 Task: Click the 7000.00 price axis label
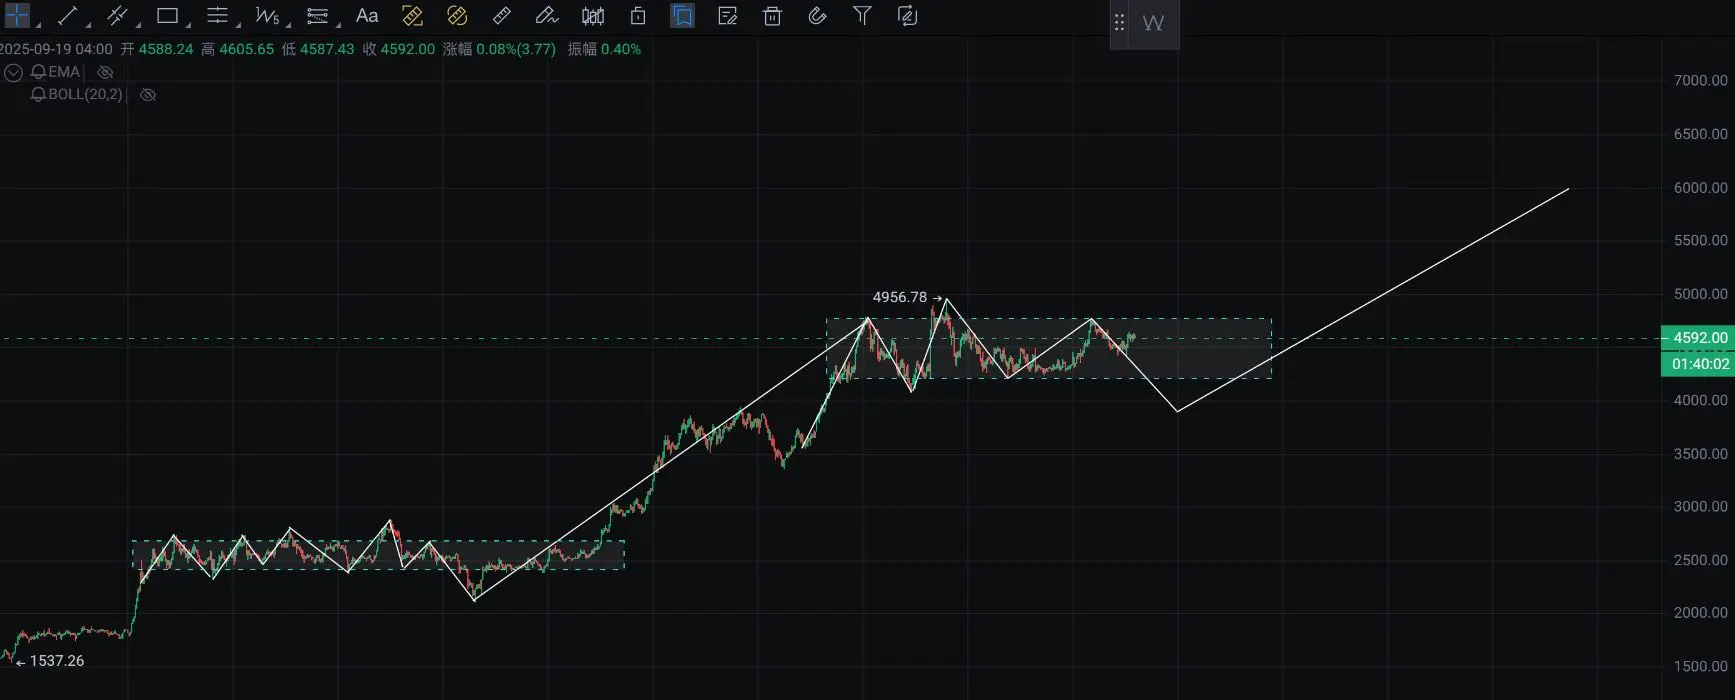click(x=1701, y=80)
